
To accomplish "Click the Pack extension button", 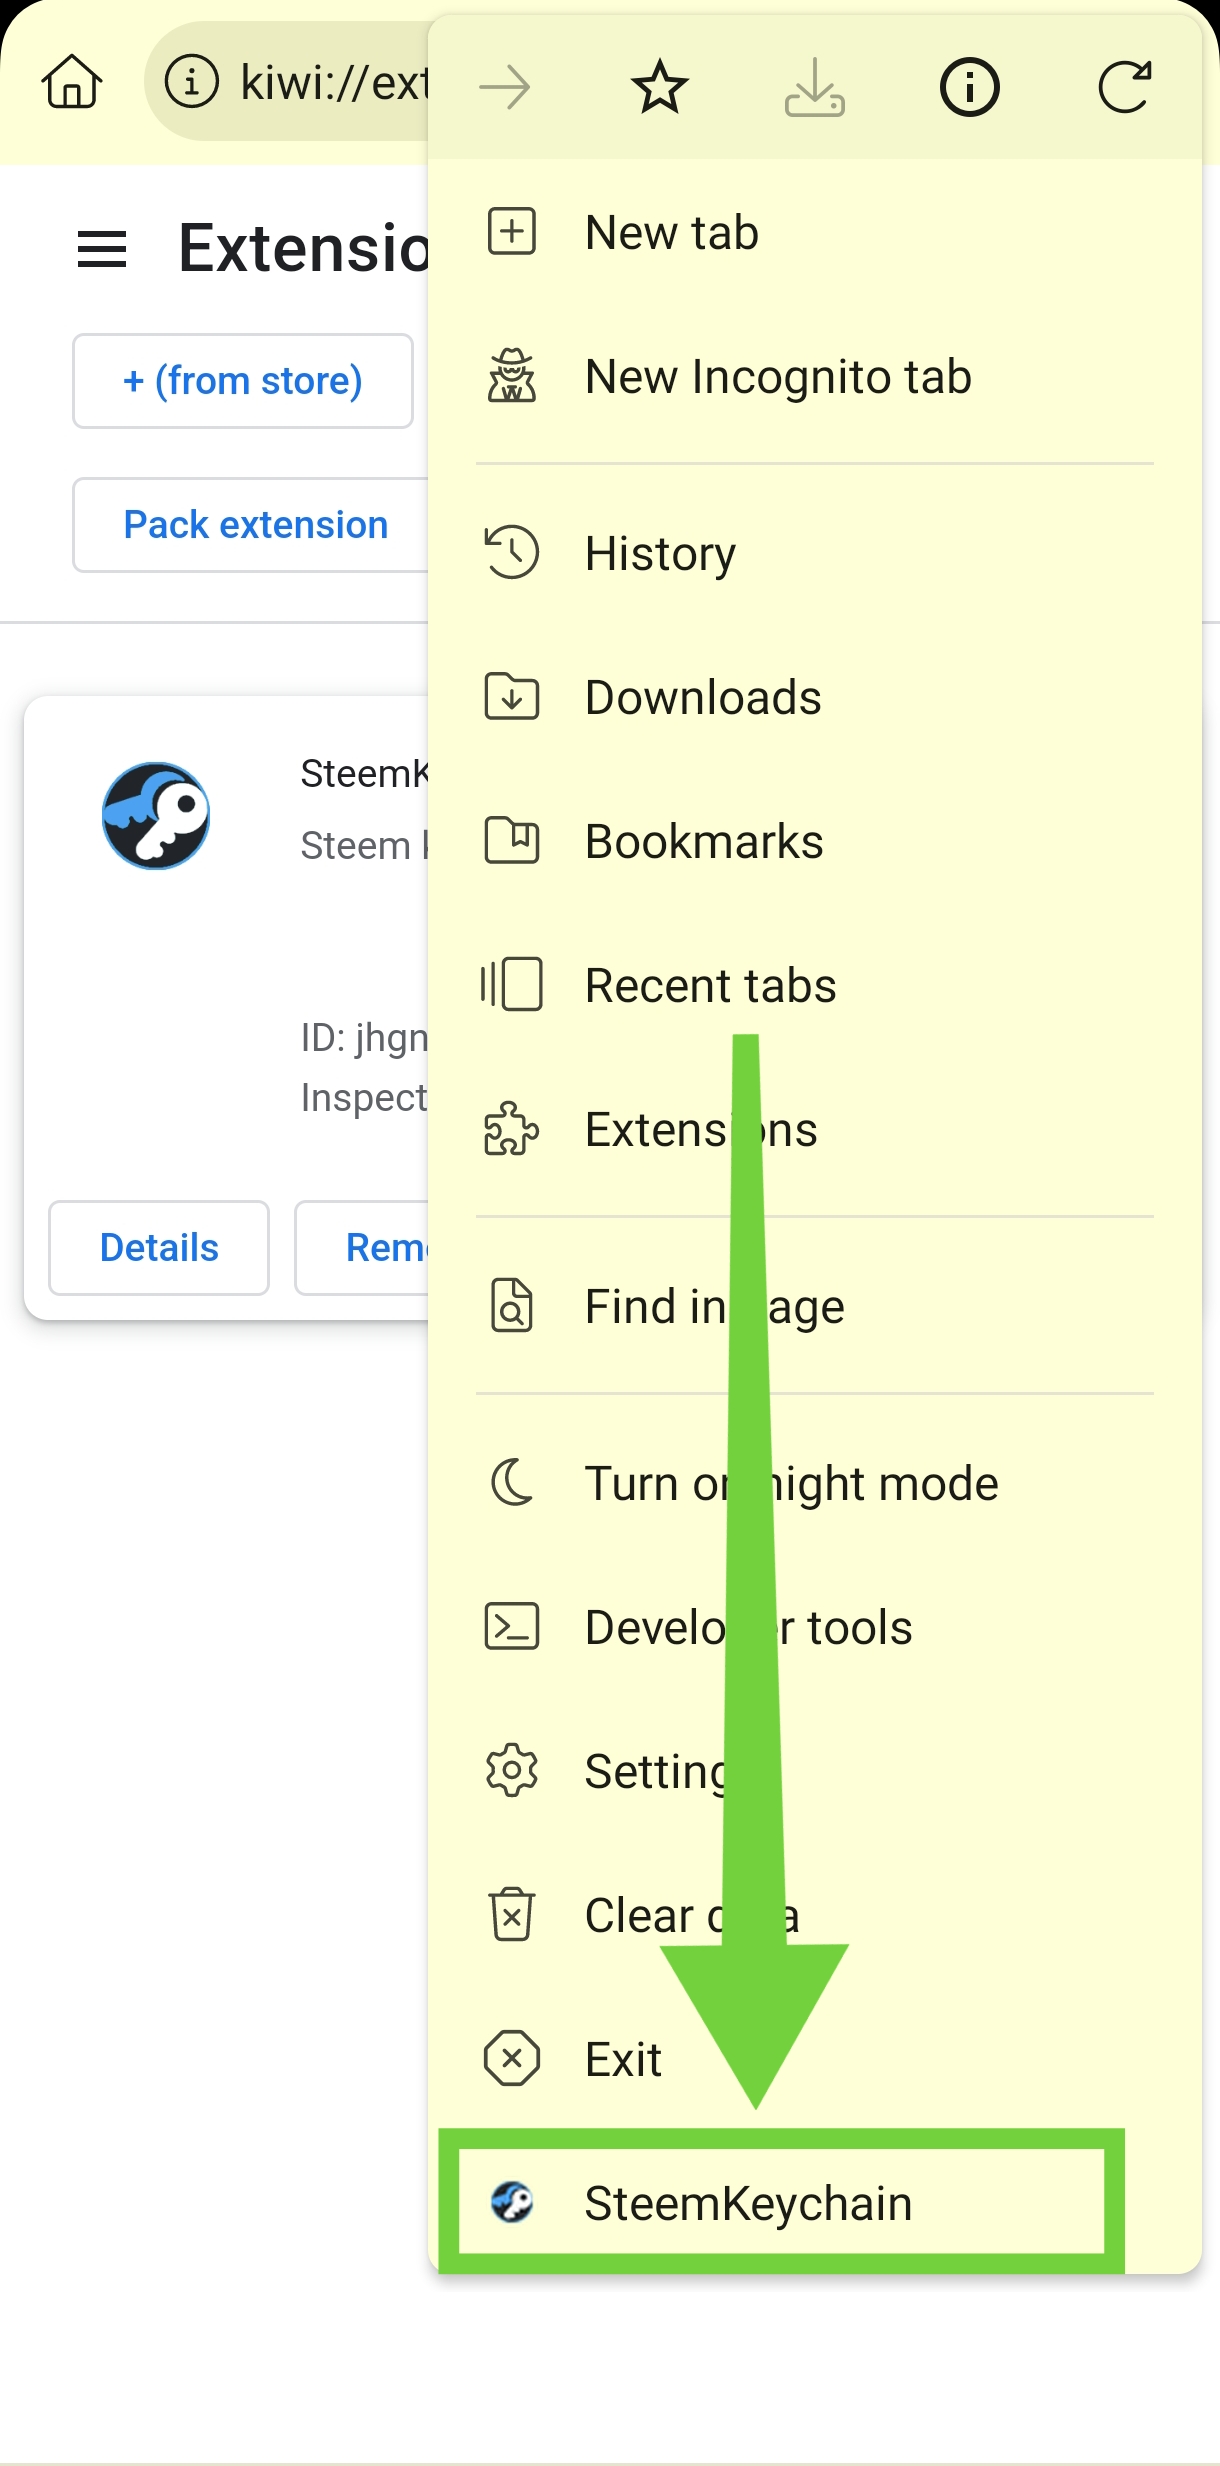I will click(255, 525).
